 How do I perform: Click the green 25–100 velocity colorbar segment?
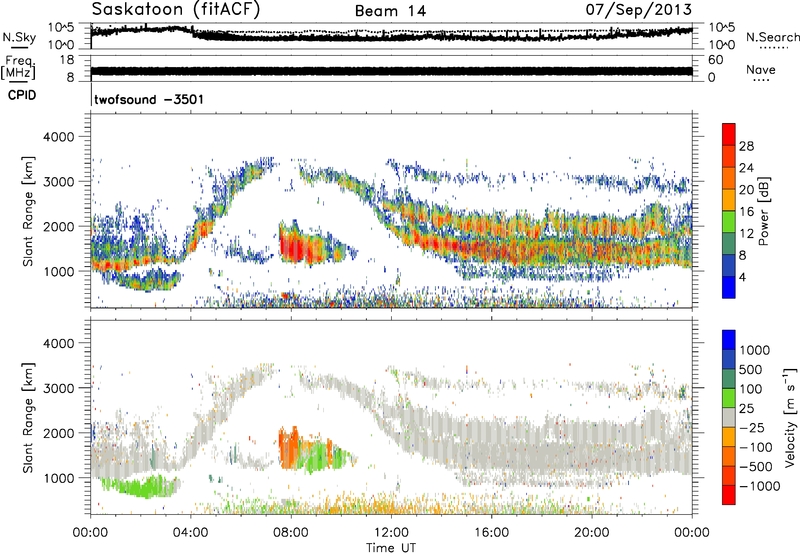(x=729, y=398)
